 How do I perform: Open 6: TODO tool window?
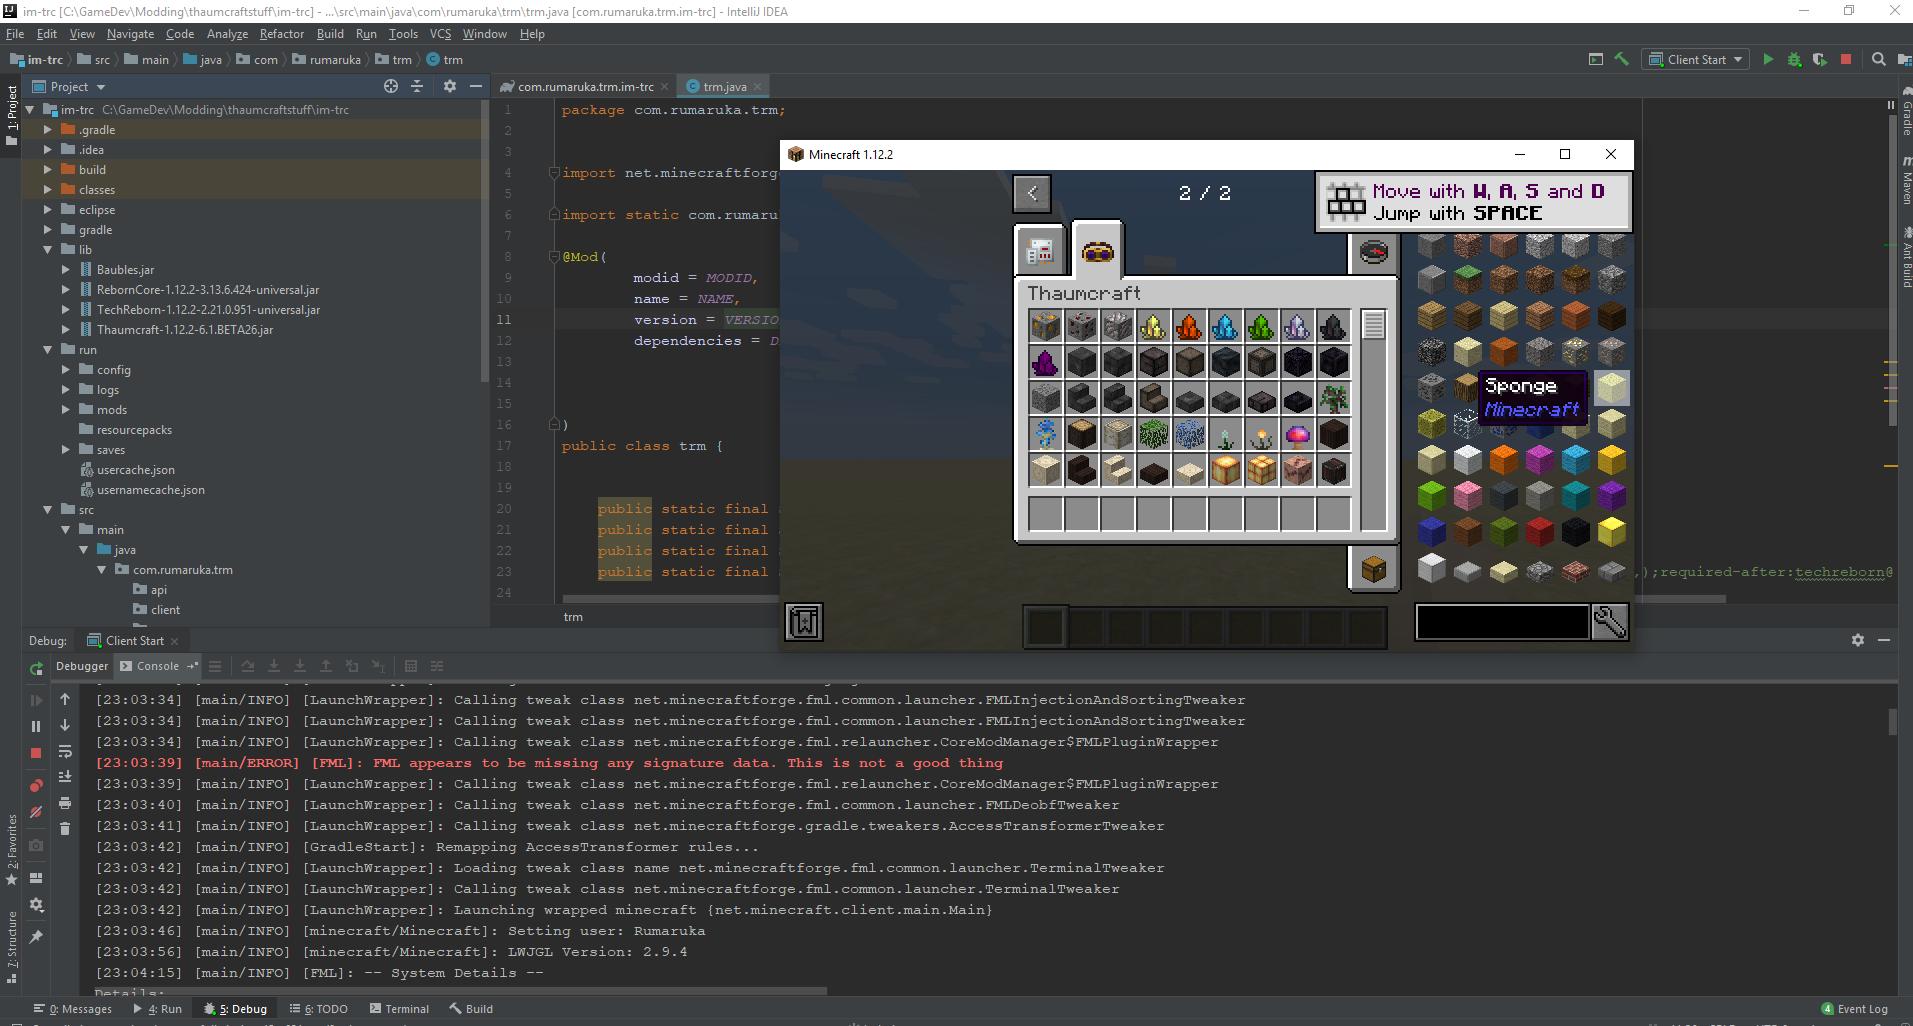click(x=318, y=1009)
